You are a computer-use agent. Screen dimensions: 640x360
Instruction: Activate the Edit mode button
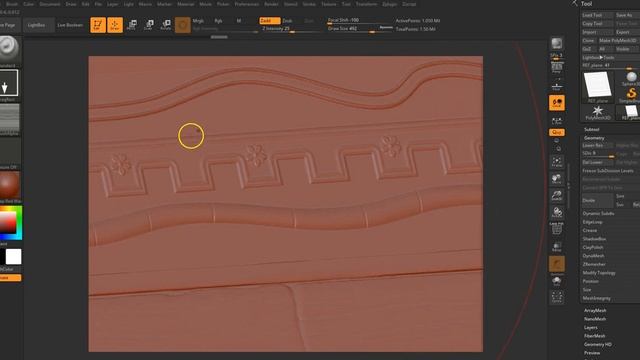tap(98, 24)
